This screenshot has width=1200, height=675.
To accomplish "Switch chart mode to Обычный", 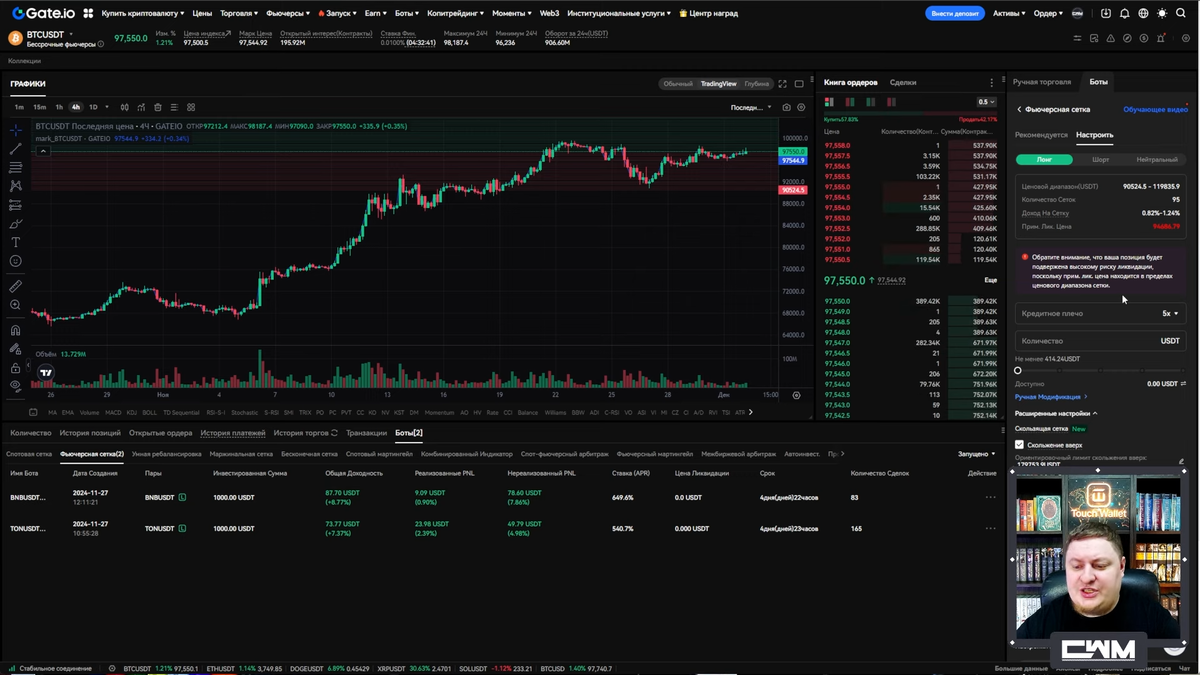I will [x=678, y=84].
